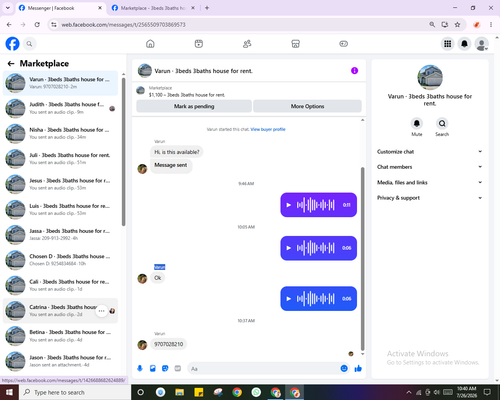Open the Luis conversation
This screenshot has width=500, height=400.
coord(60,209)
